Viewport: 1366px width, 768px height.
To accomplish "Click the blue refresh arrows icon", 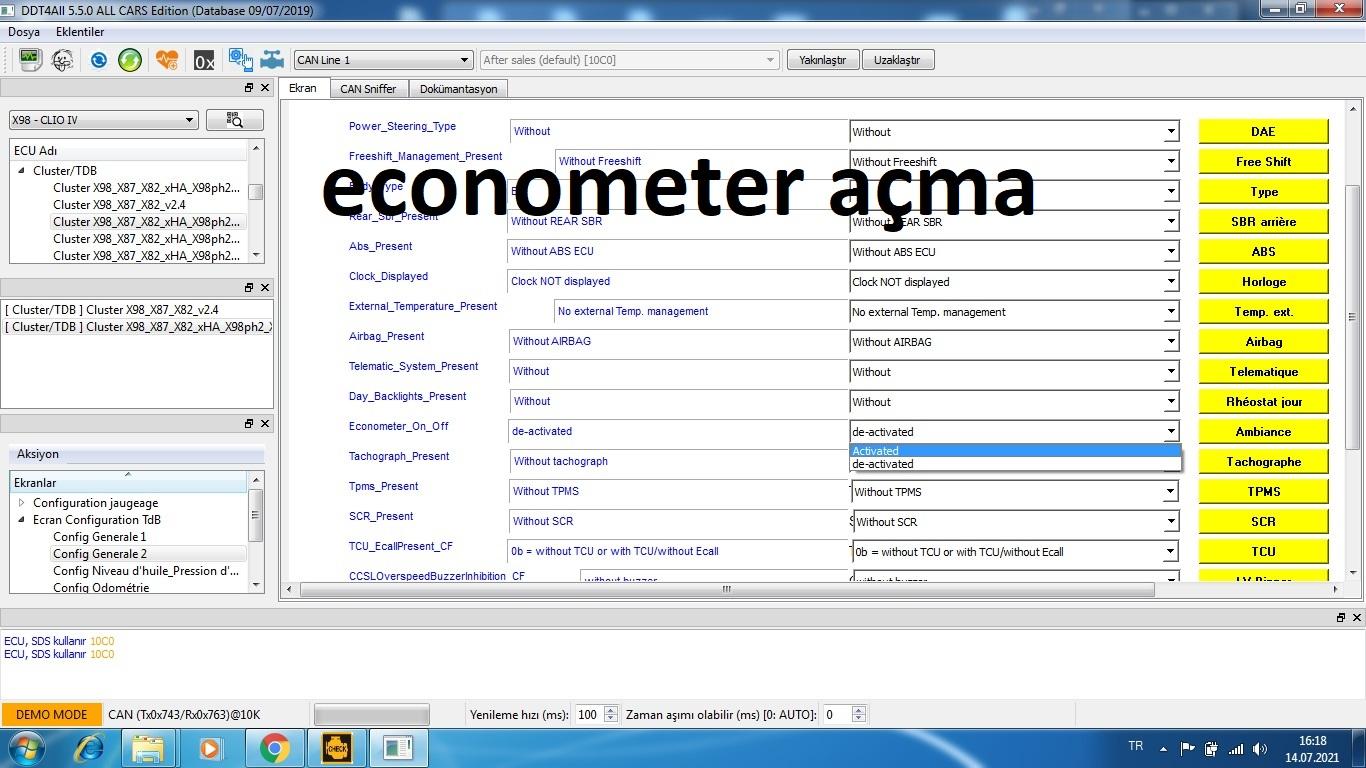I will [98, 60].
